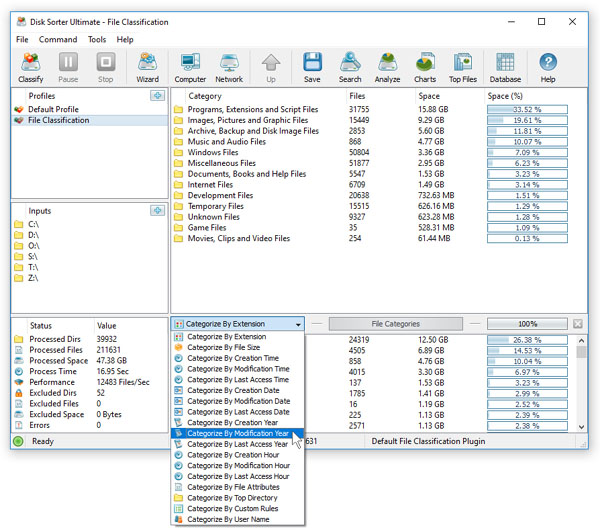Click the Classify toolbar icon

tap(31, 68)
